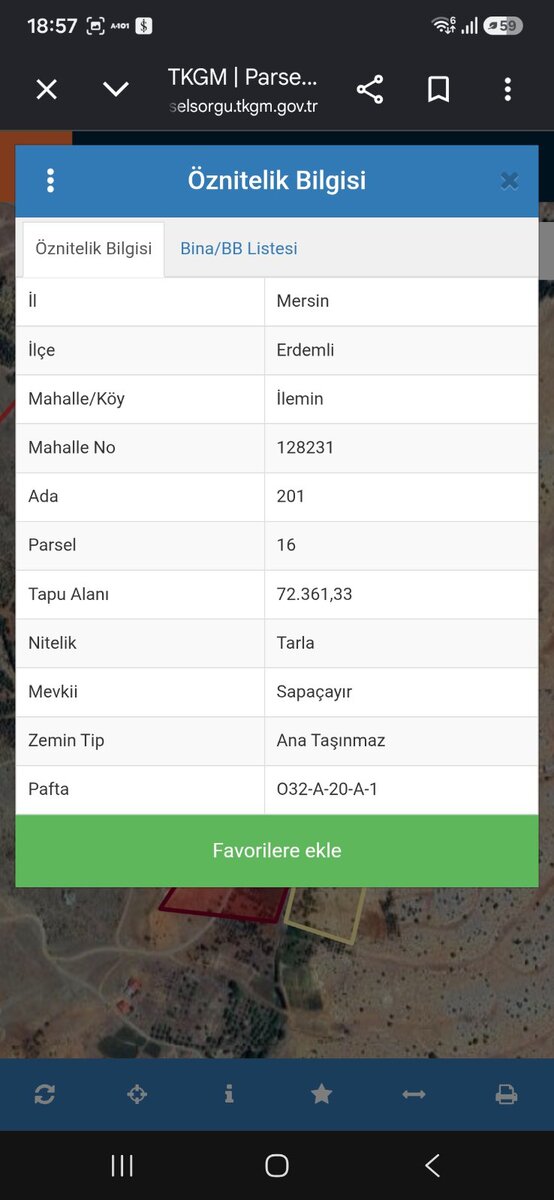Tap the Favorilere ekle button
This screenshot has height=1200, width=554.
[277, 851]
